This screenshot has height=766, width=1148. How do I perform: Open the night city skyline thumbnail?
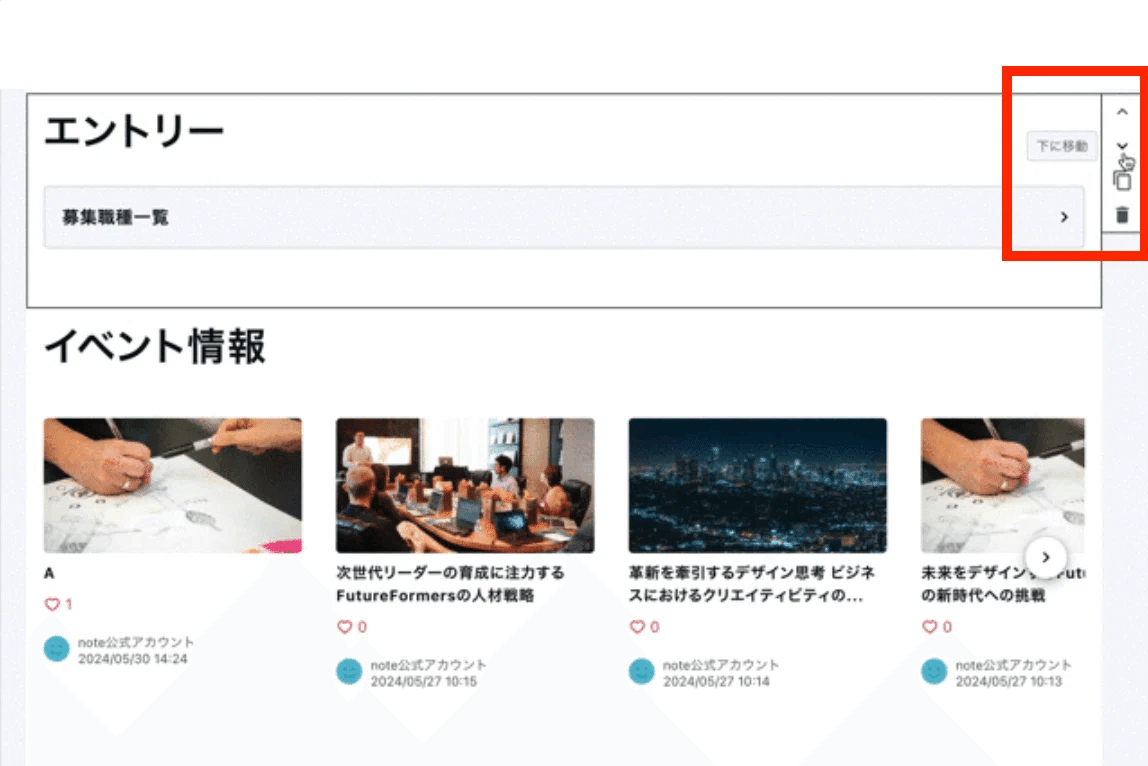(758, 486)
